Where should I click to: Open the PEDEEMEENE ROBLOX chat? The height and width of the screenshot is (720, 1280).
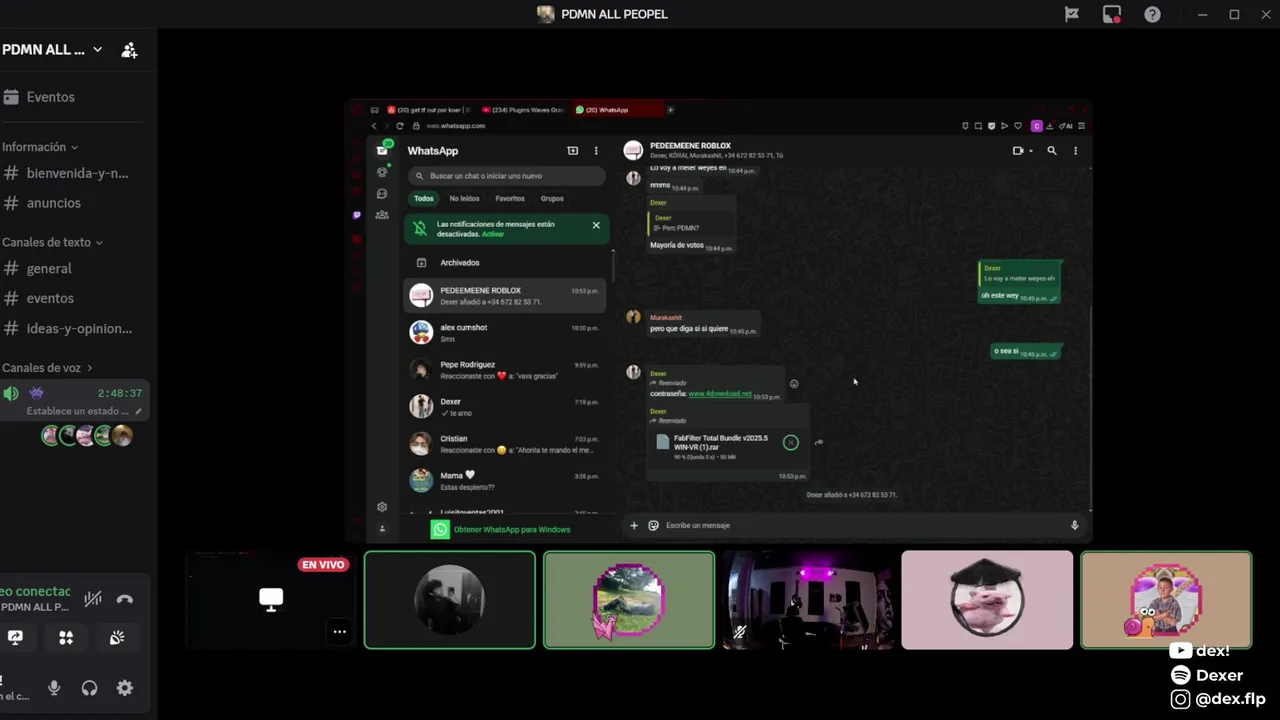click(x=506, y=295)
